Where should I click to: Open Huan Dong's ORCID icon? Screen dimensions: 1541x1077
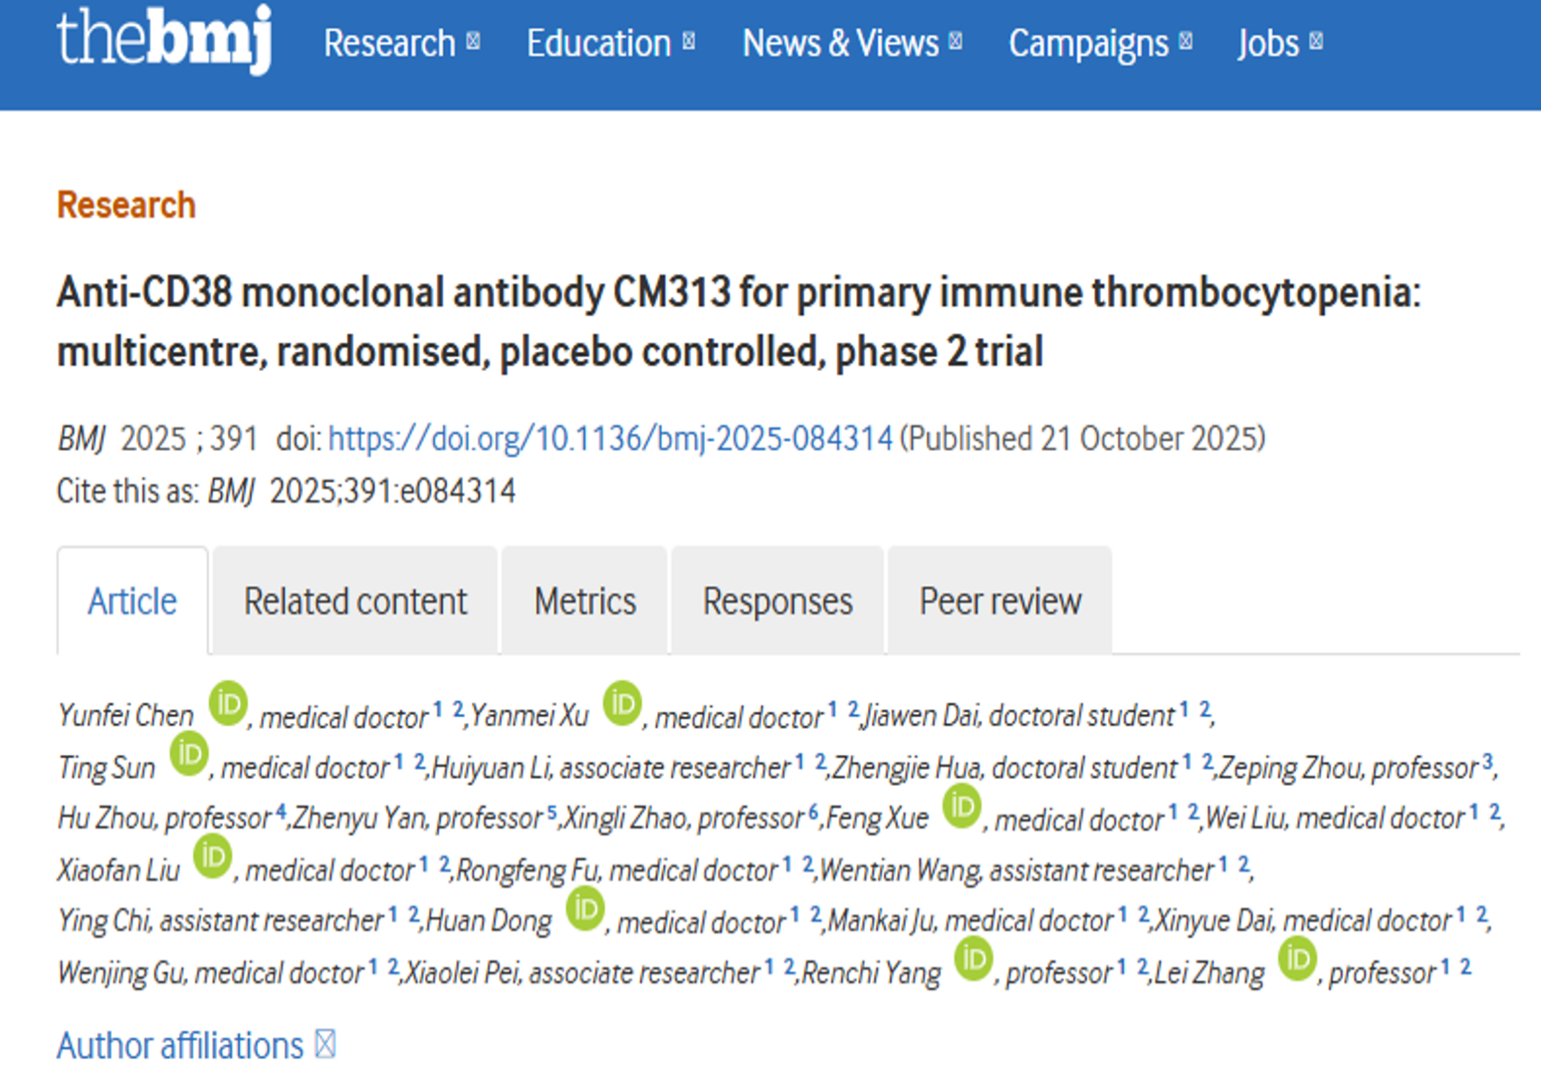(585, 909)
